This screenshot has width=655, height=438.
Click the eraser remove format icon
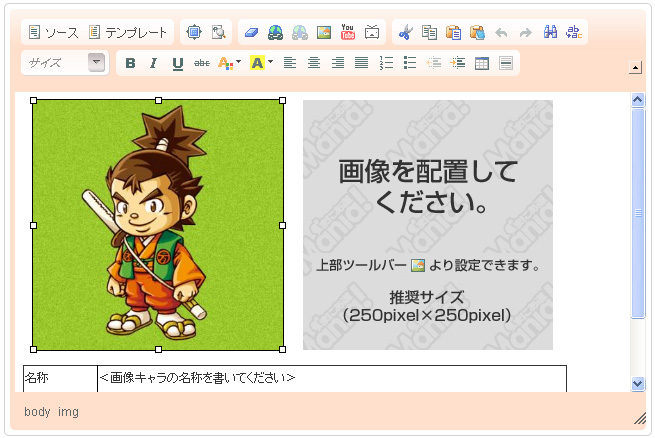[x=251, y=33]
